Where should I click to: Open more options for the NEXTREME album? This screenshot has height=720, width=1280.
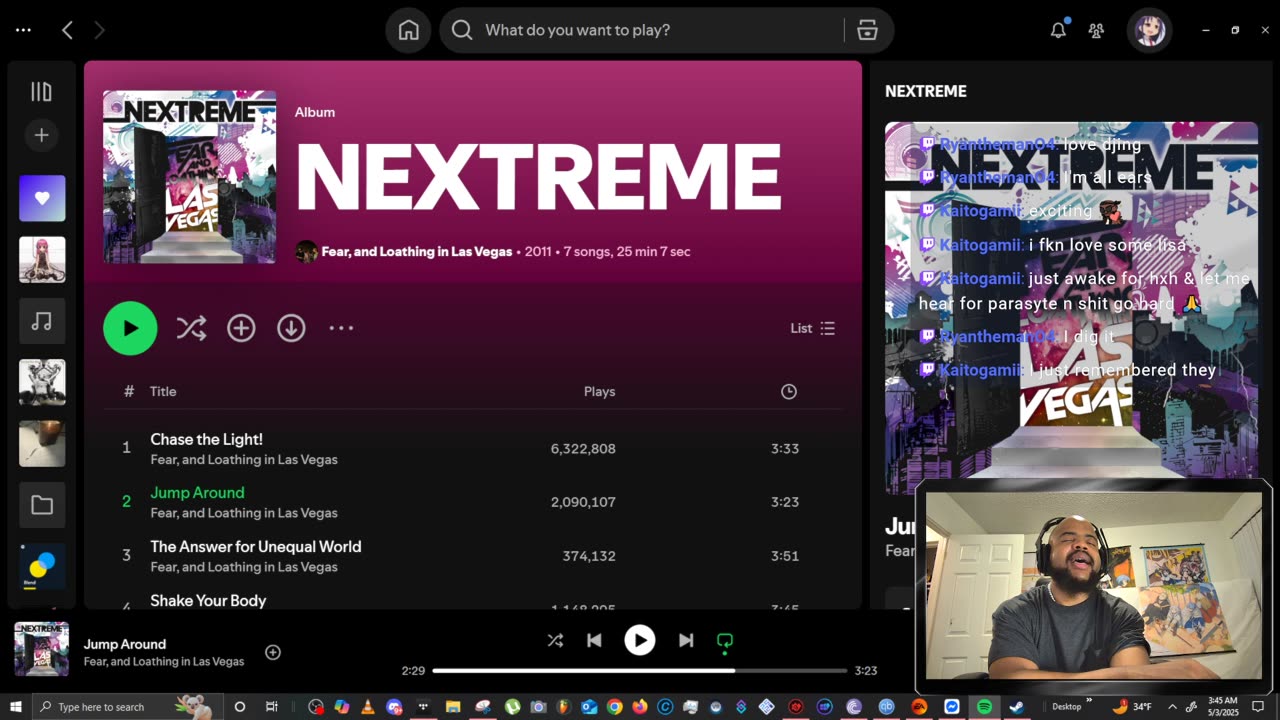[x=341, y=328]
